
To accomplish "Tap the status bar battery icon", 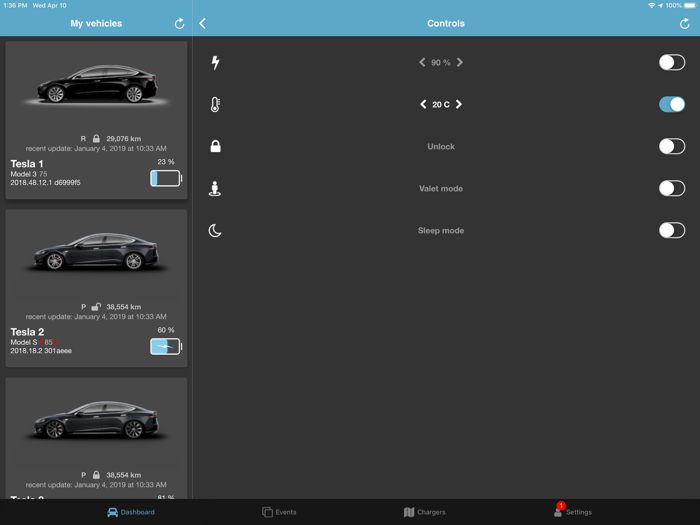I will (x=690, y=5).
